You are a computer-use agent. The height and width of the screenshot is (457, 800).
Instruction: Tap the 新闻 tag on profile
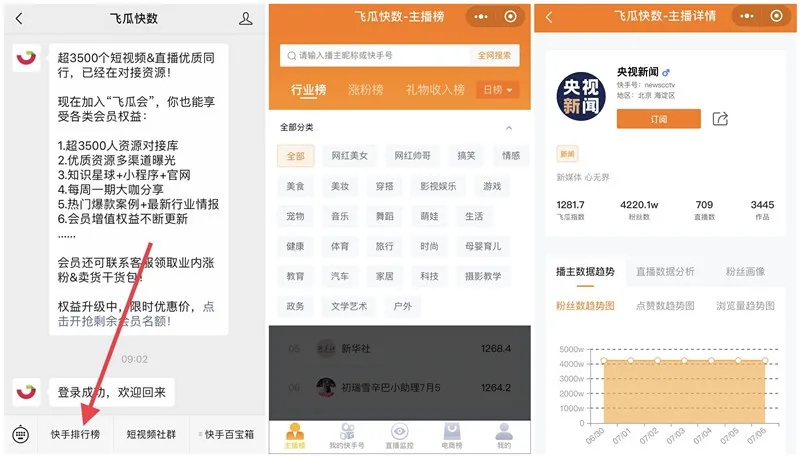(567, 154)
